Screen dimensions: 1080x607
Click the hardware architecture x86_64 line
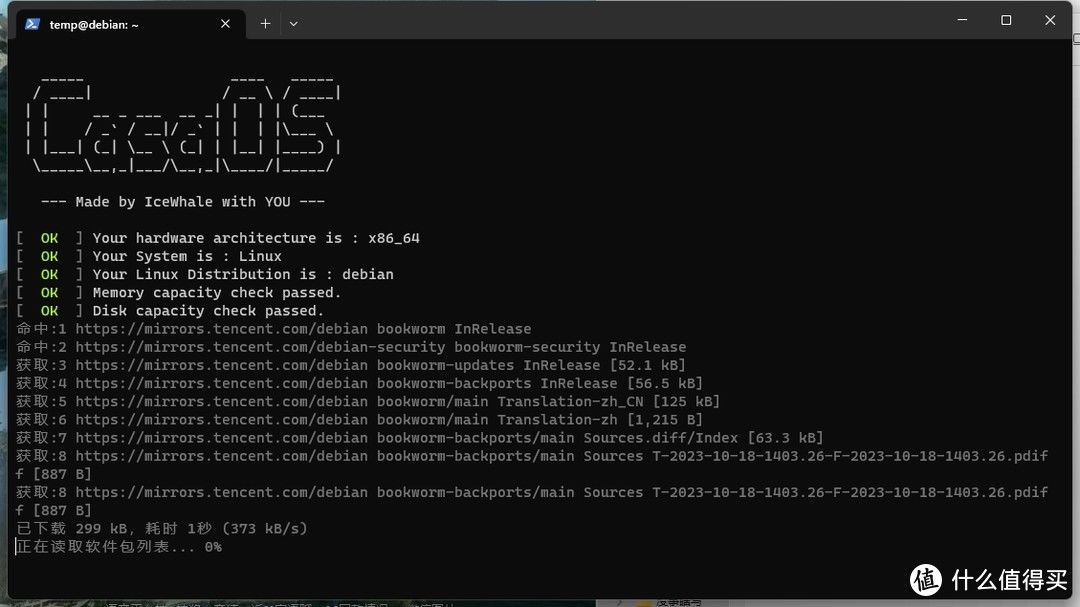click(x=218, y=238)
